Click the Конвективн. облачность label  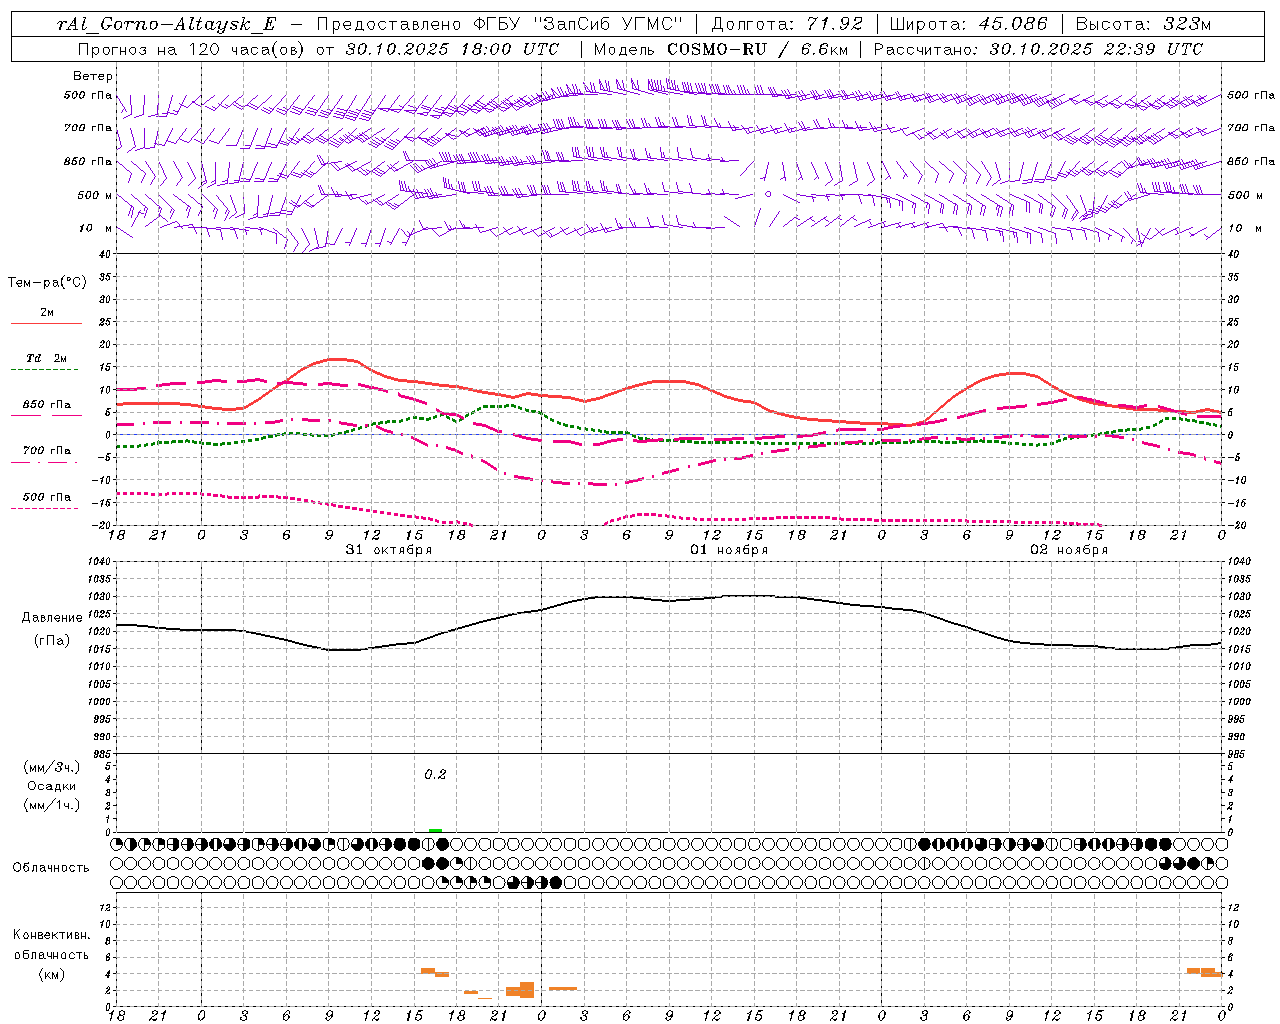tap(51, 945)
